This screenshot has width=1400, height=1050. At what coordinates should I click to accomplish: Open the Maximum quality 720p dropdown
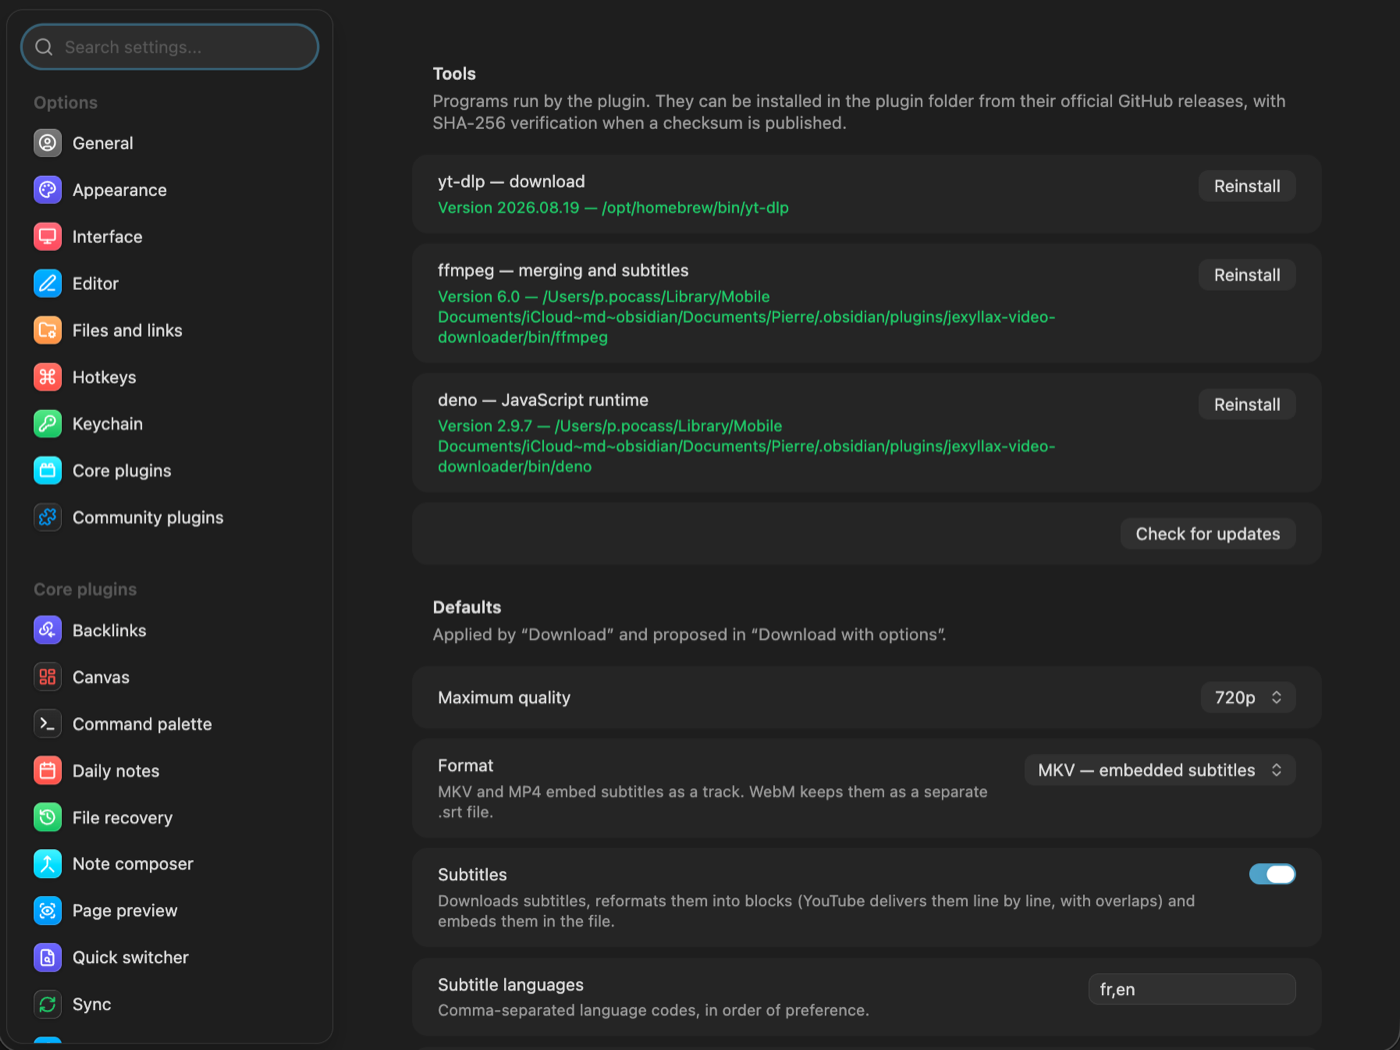pyautogui.click(x=1248, y=697)
